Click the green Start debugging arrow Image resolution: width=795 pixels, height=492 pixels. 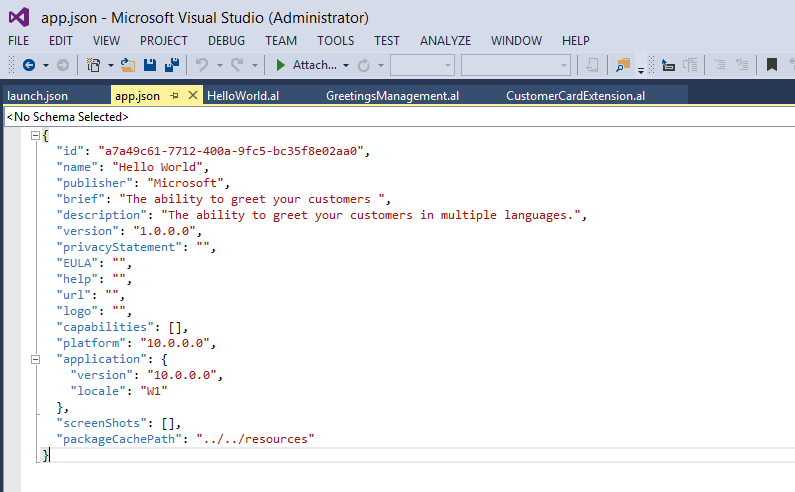281,65
